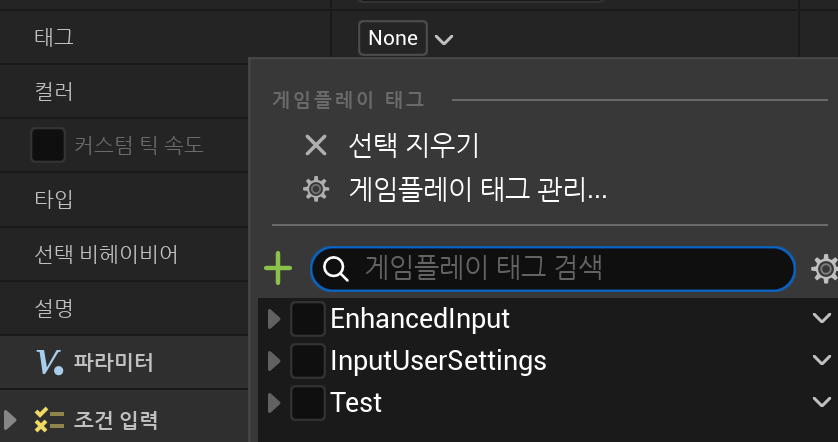Open settings gear right of tag search
Viewport: 838px width, 442px height.
pyautogui.click(x=825, y=269)
